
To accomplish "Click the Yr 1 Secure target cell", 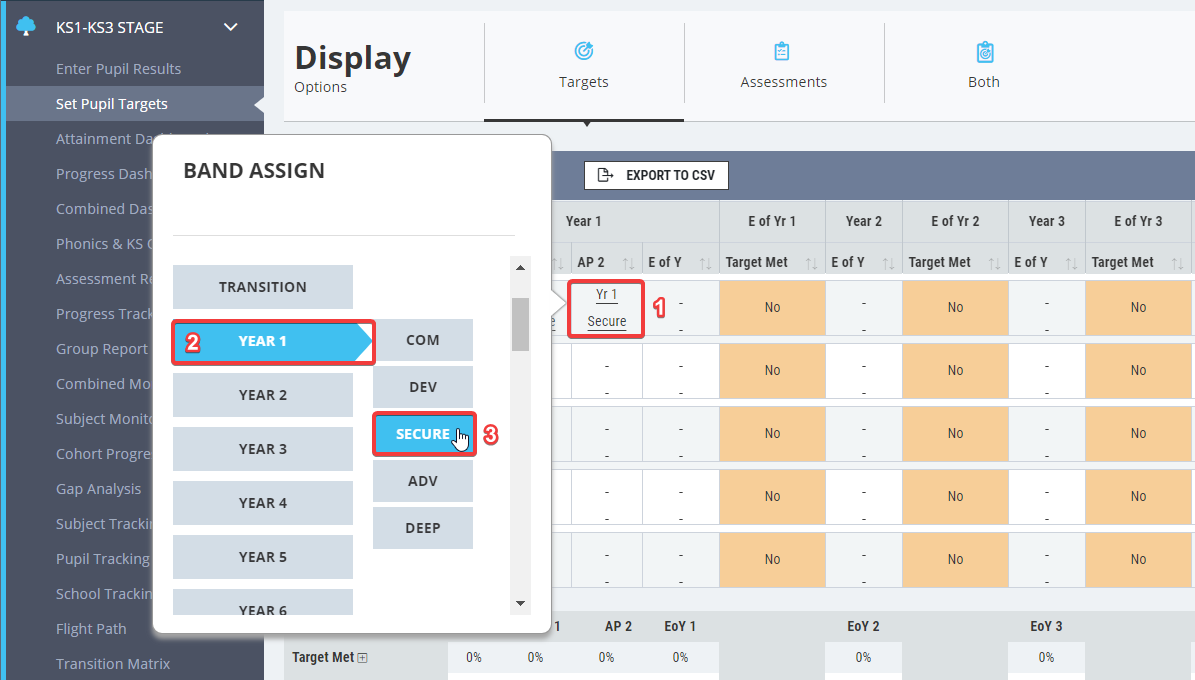I will [607, 308].
